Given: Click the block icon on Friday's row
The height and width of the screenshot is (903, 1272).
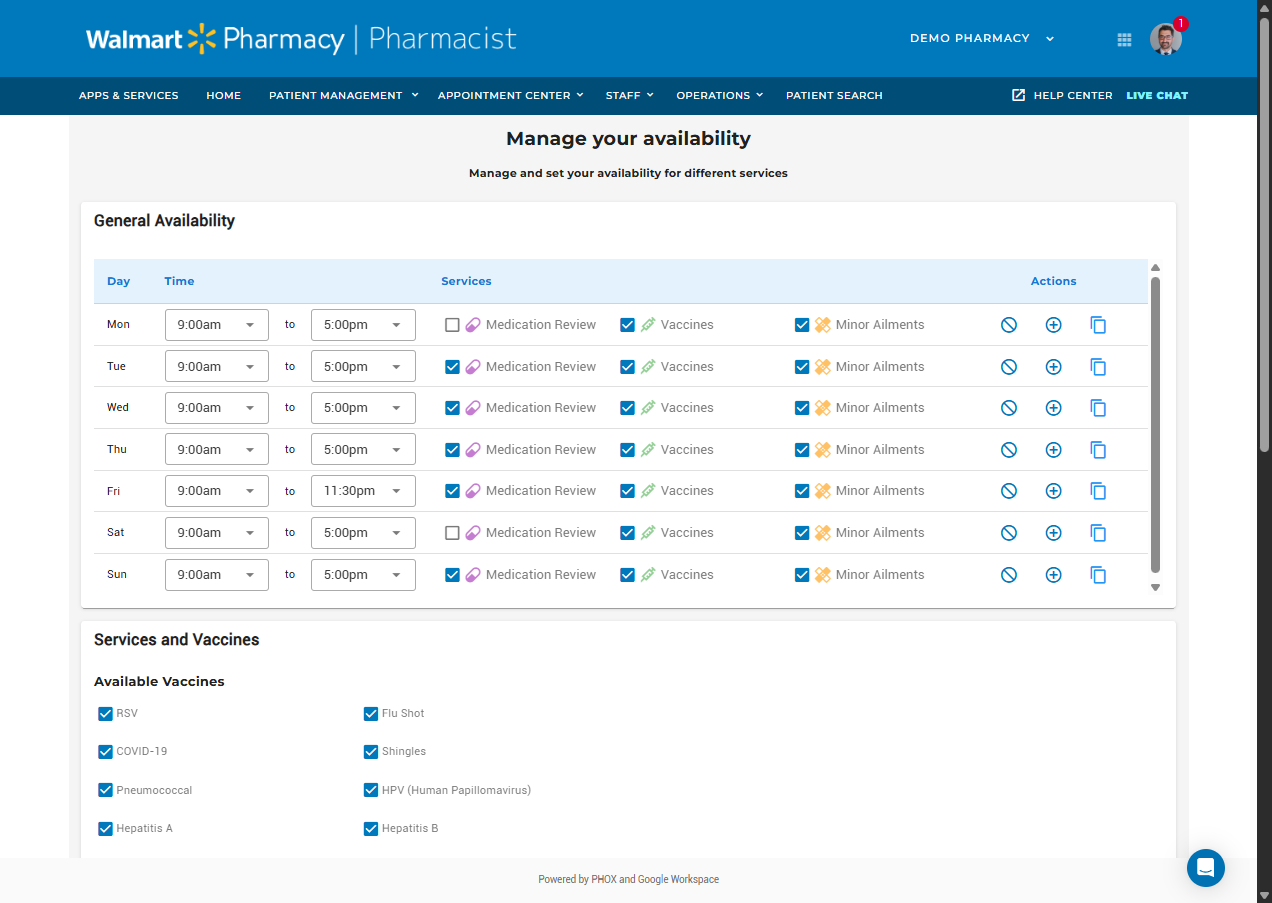Looking at the screenshot, I should tap(1009, 491).
